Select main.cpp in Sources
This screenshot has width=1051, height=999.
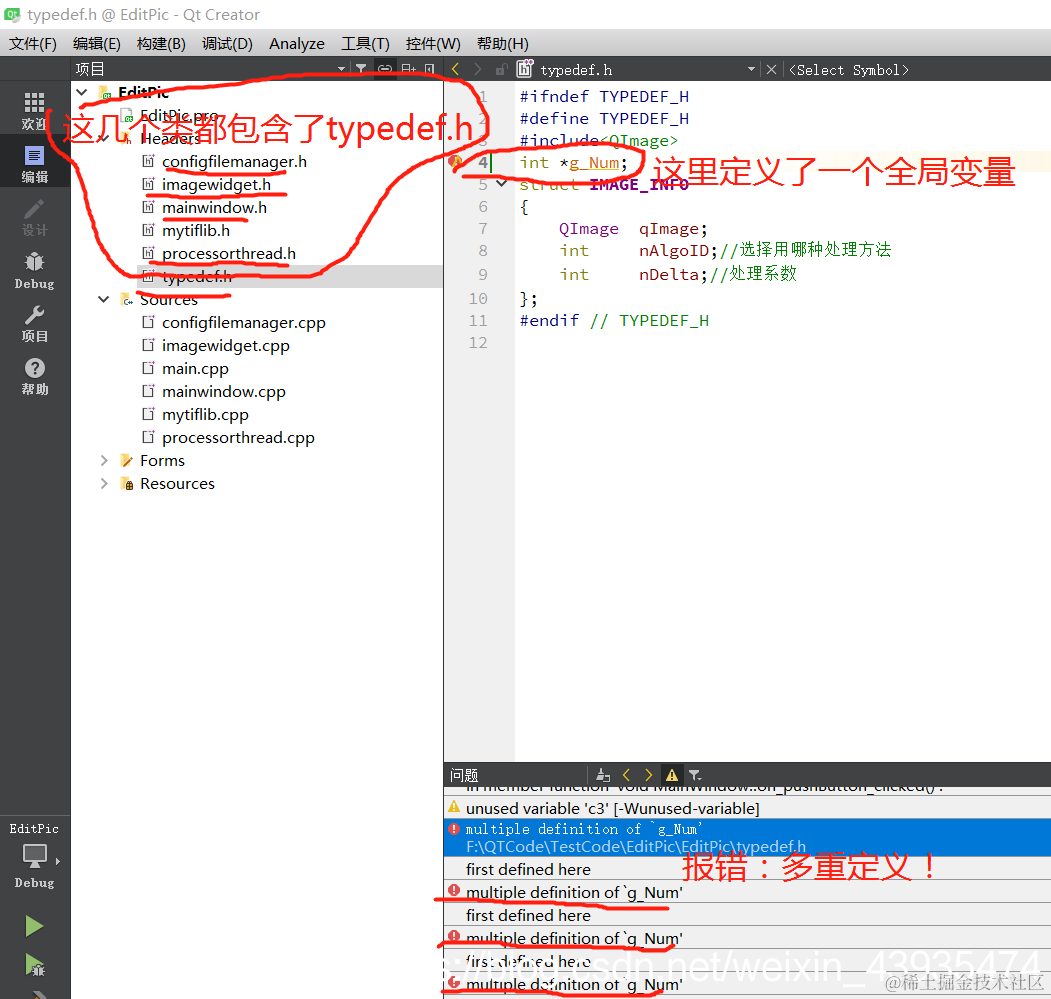click(195, 369)
